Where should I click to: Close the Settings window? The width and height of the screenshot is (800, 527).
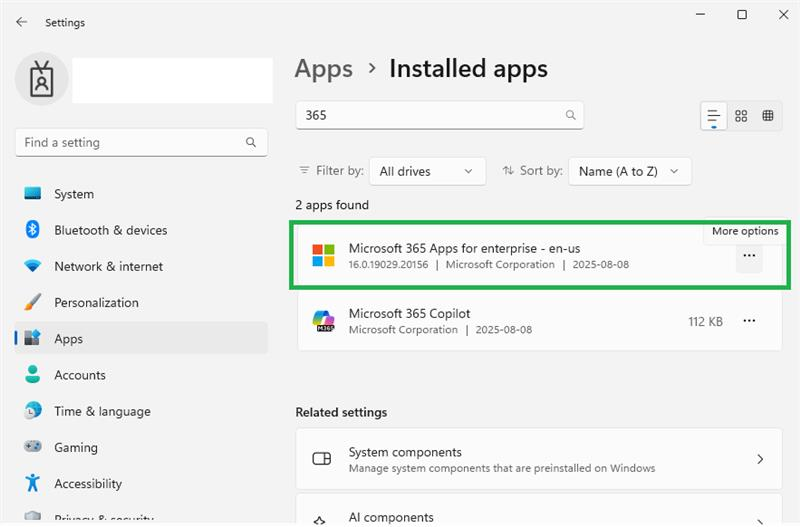point(784,14)
